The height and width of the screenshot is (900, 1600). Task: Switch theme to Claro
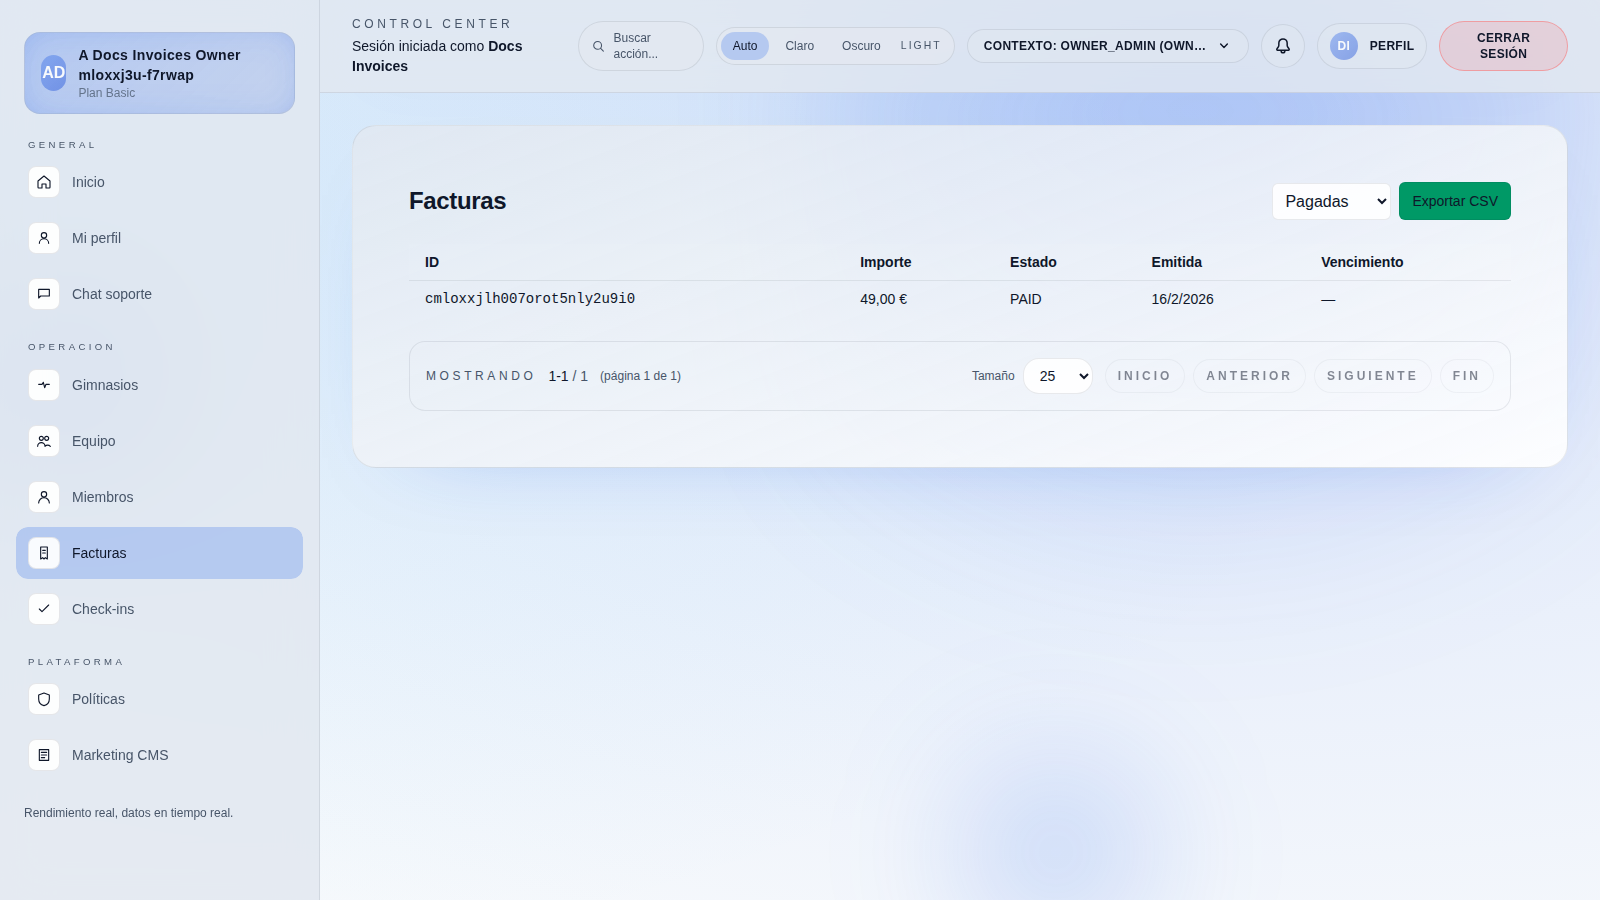799,45
